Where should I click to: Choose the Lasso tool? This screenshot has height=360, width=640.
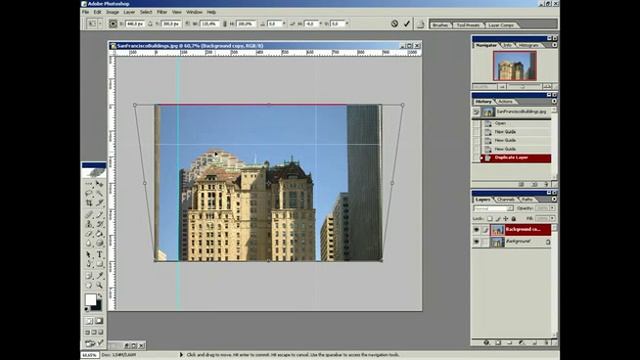coord(89,193)
